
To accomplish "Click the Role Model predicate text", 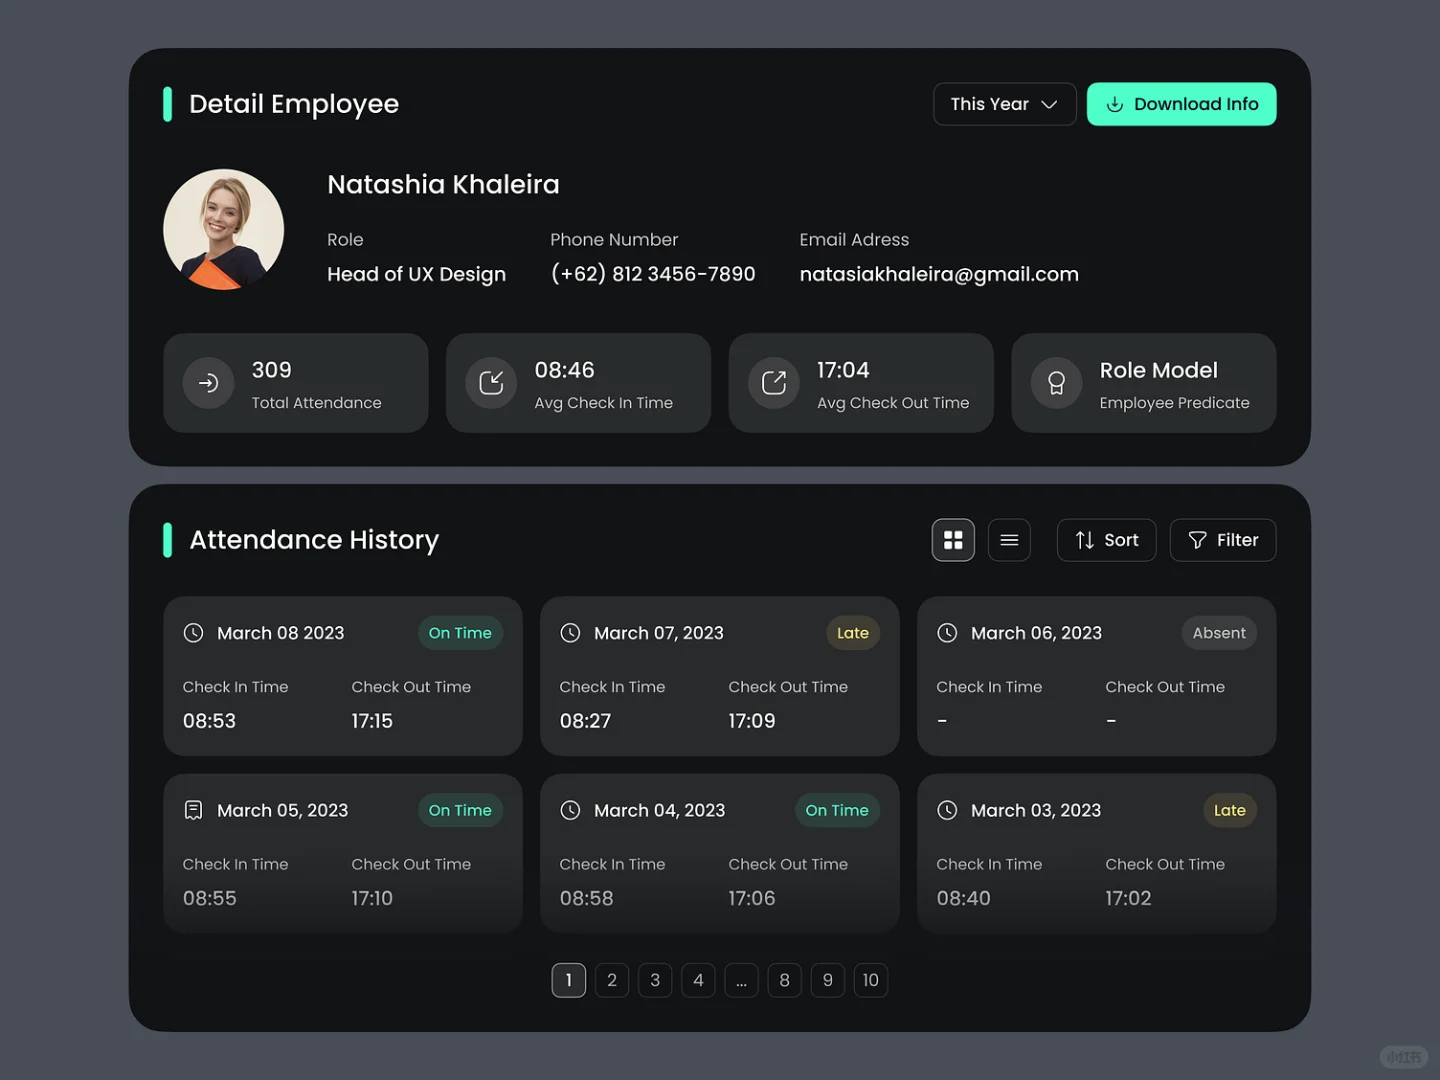I will click(1159, 370).
